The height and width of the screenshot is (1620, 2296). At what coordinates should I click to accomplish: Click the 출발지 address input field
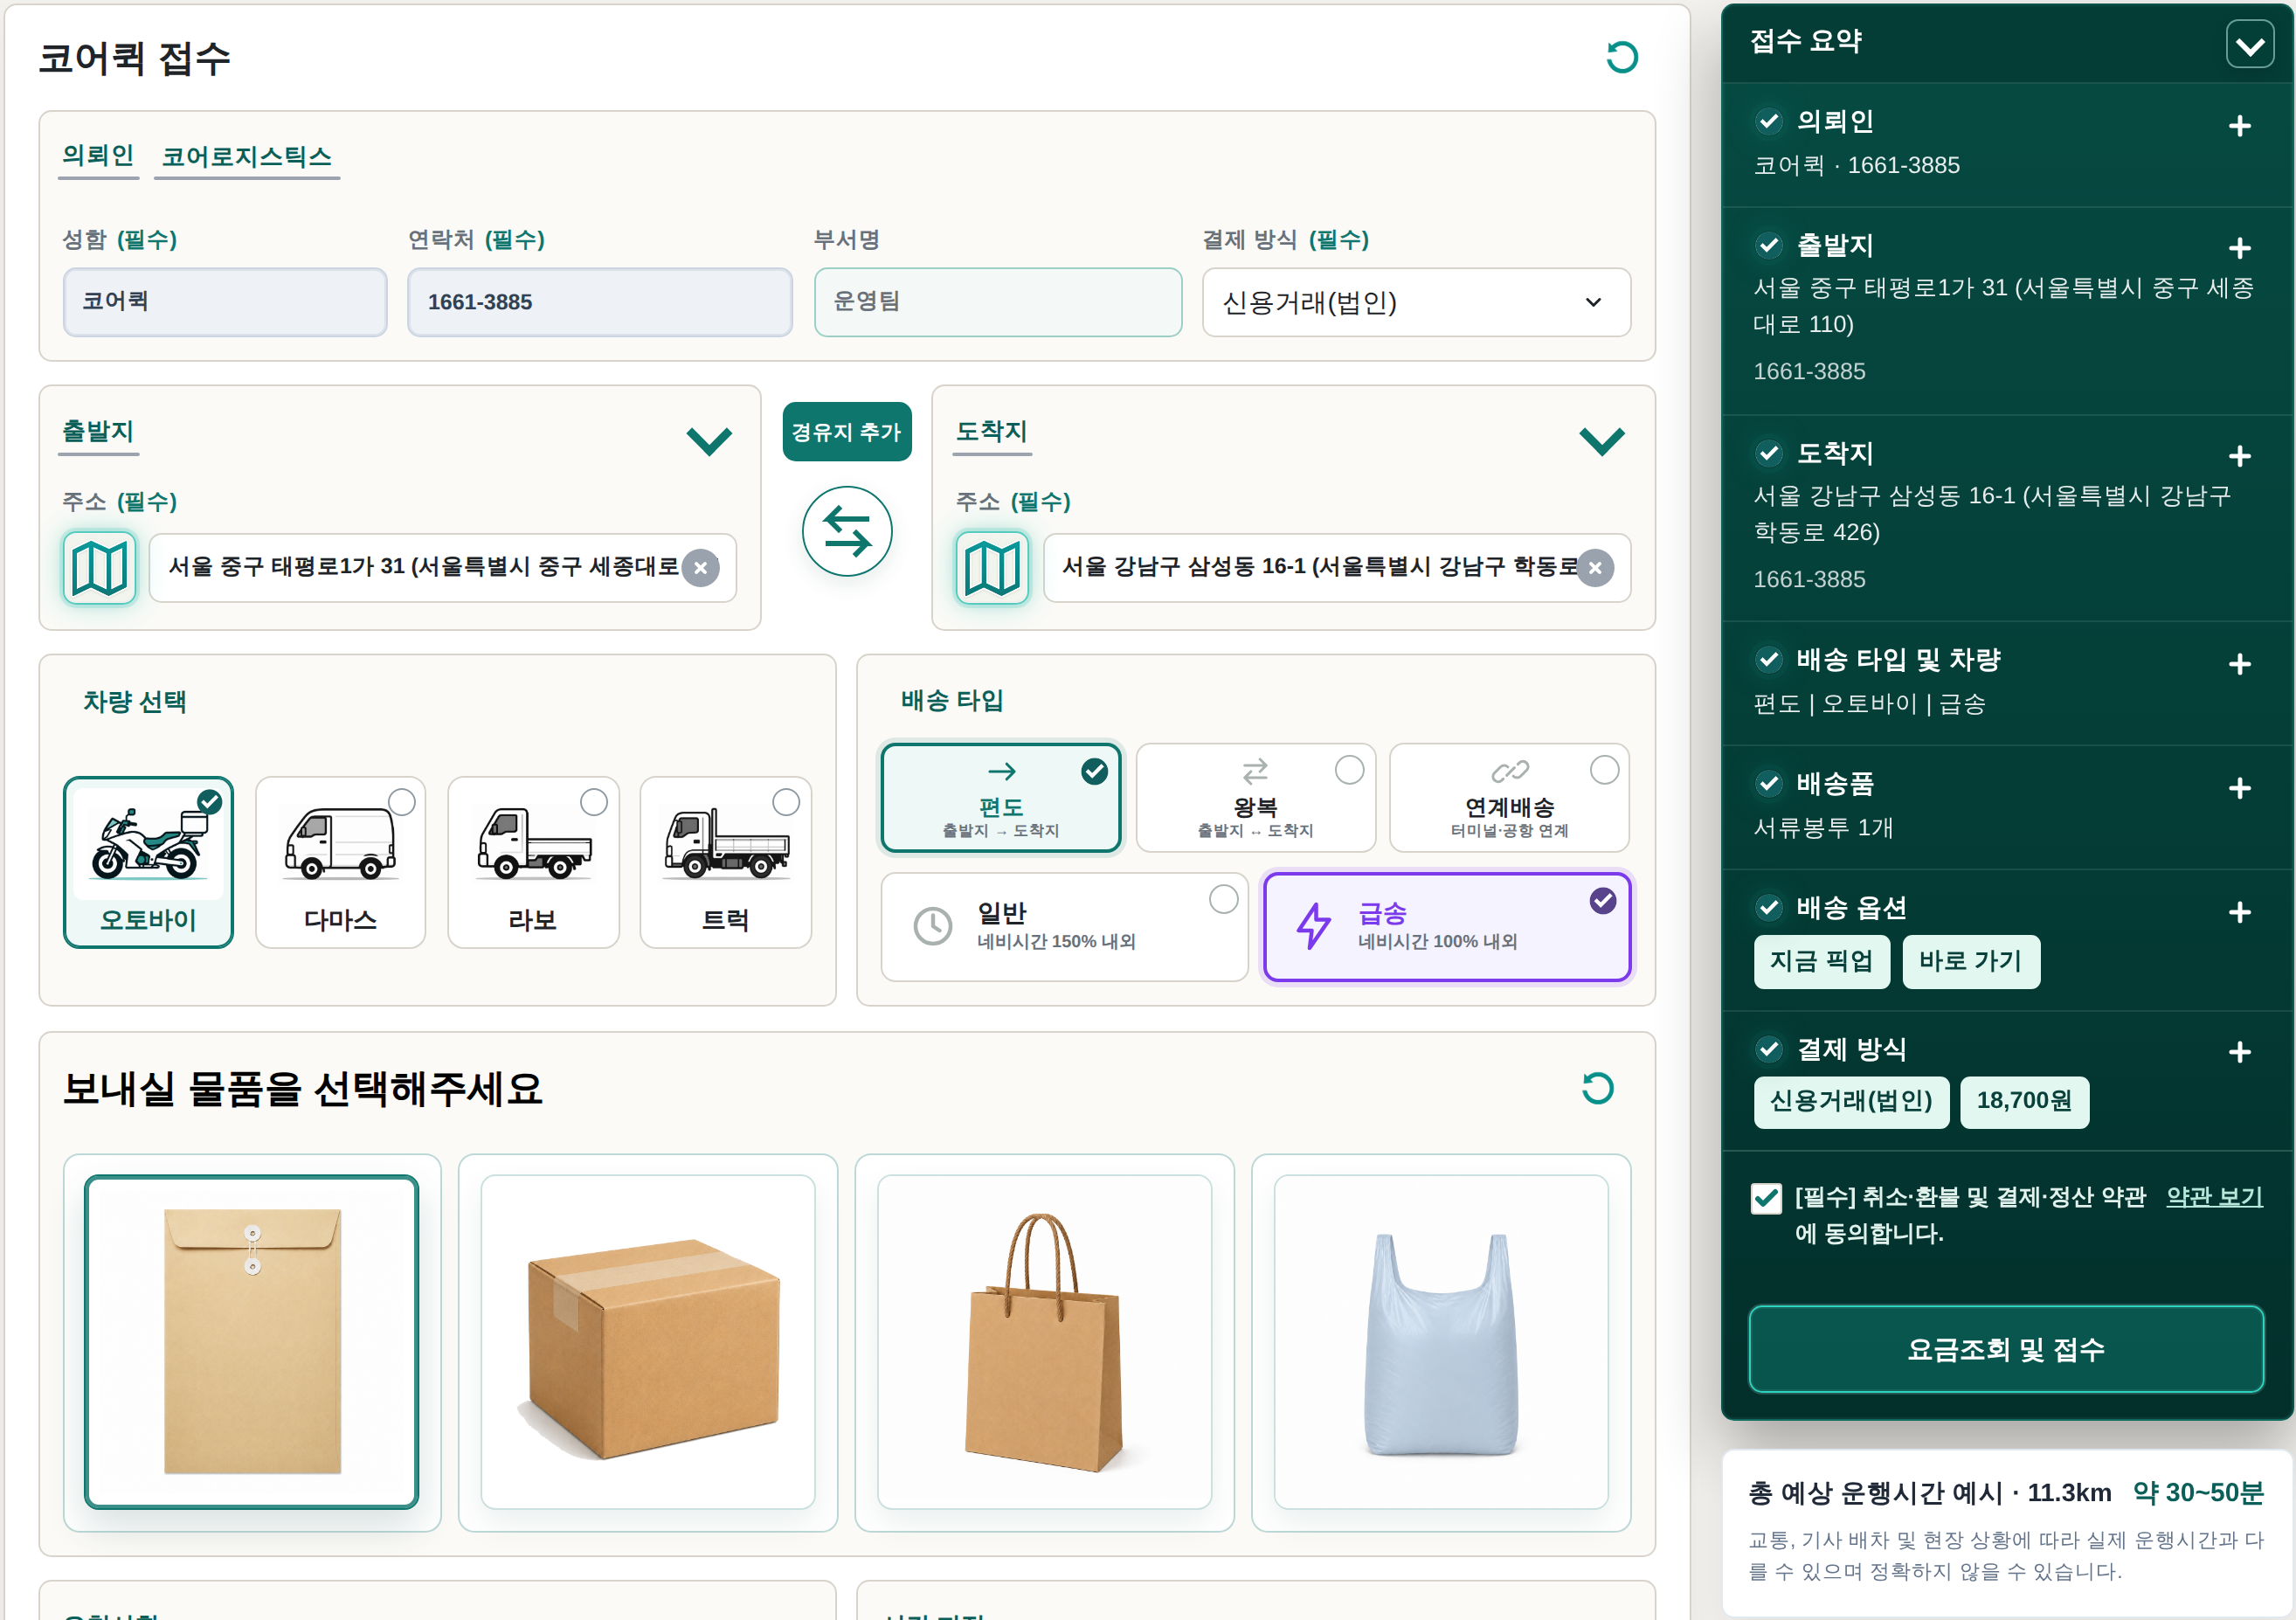coord(443,568)
